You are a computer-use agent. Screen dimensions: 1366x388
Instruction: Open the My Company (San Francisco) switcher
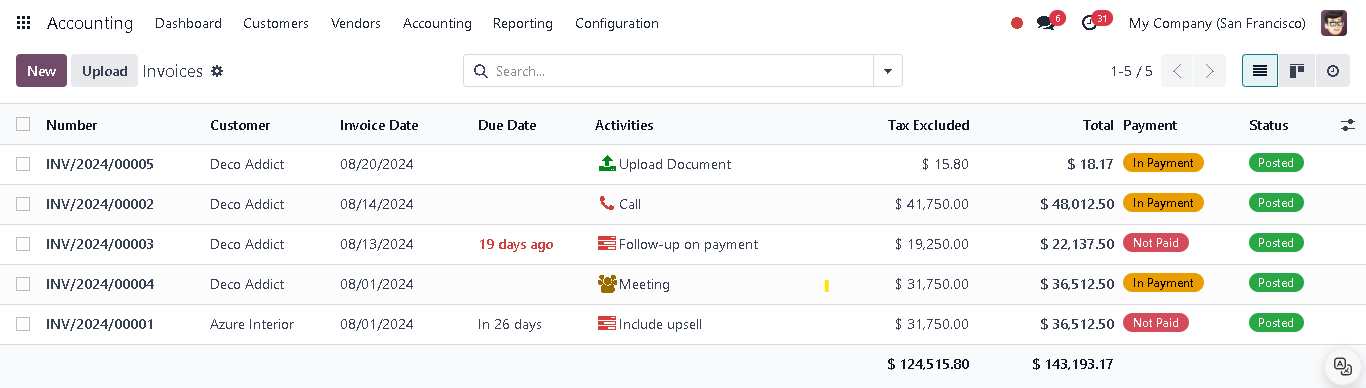(x=1217, y=23)
